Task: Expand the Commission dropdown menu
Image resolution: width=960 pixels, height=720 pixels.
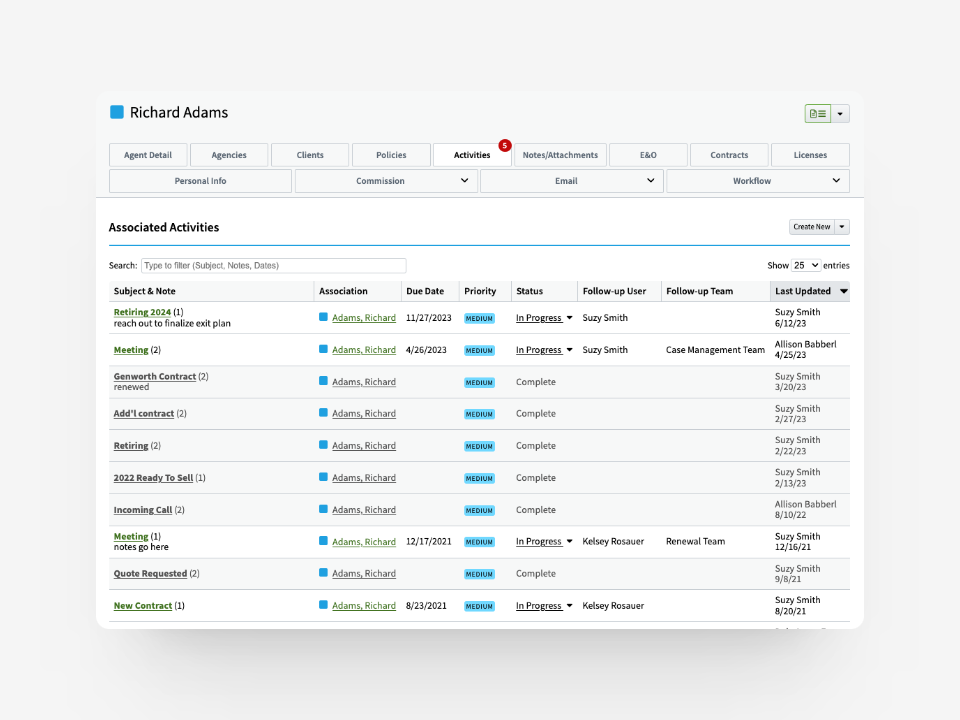Action: [464, 181]
